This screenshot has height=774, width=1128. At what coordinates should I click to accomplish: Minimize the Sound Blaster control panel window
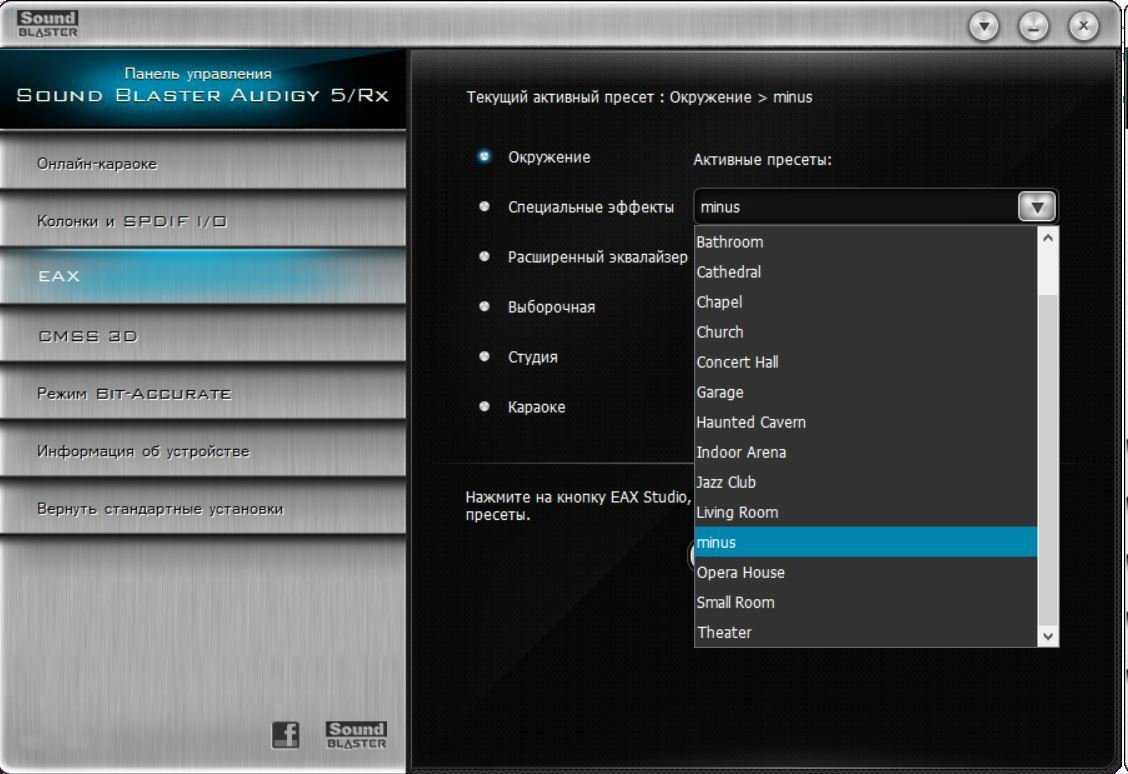click(x=1034, y=27)
